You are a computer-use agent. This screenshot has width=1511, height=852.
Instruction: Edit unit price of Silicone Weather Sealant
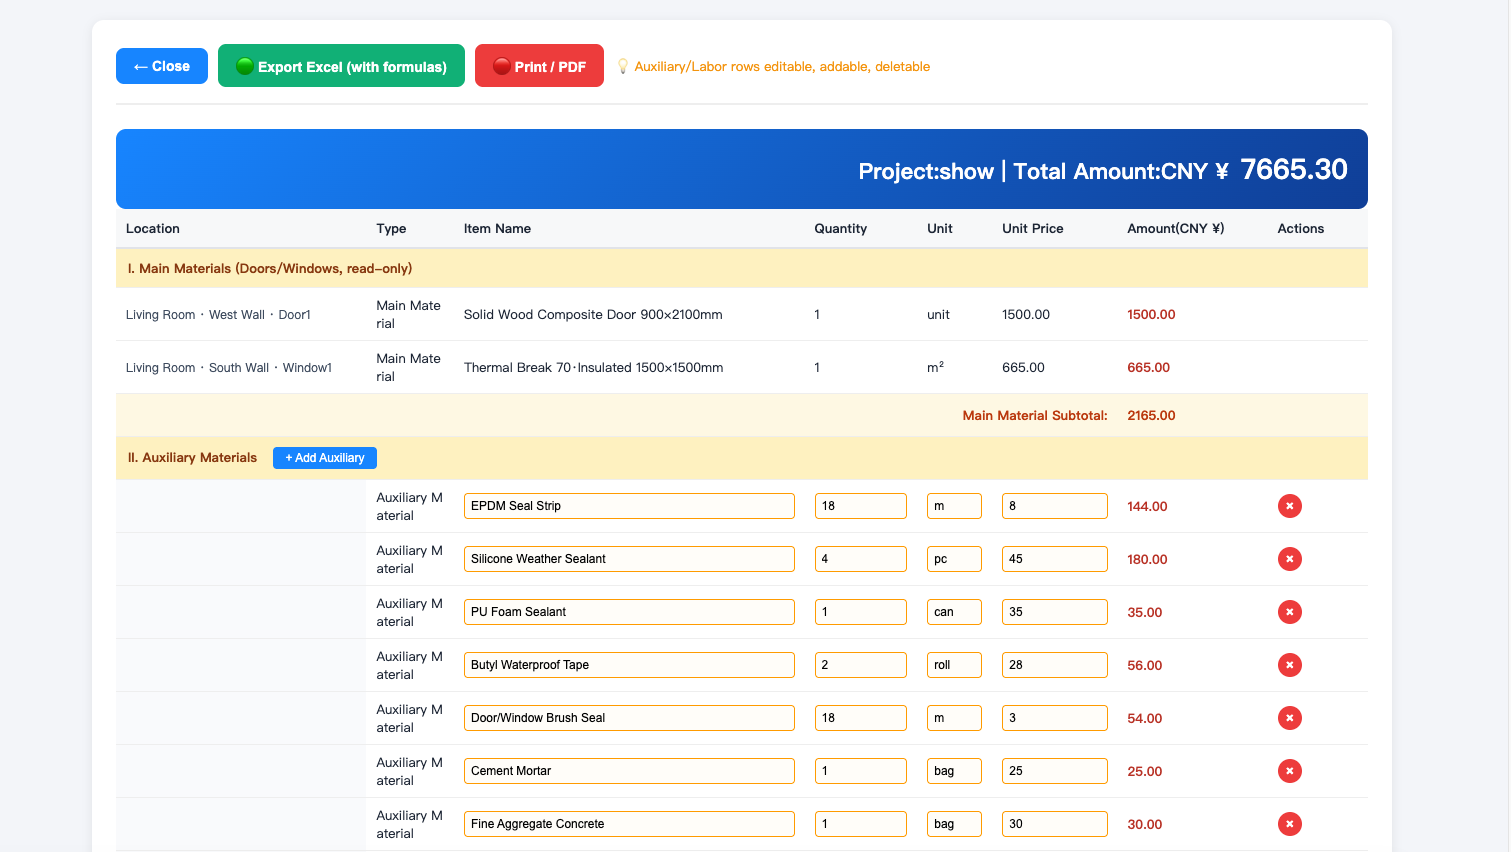[x=1054, y=559]
